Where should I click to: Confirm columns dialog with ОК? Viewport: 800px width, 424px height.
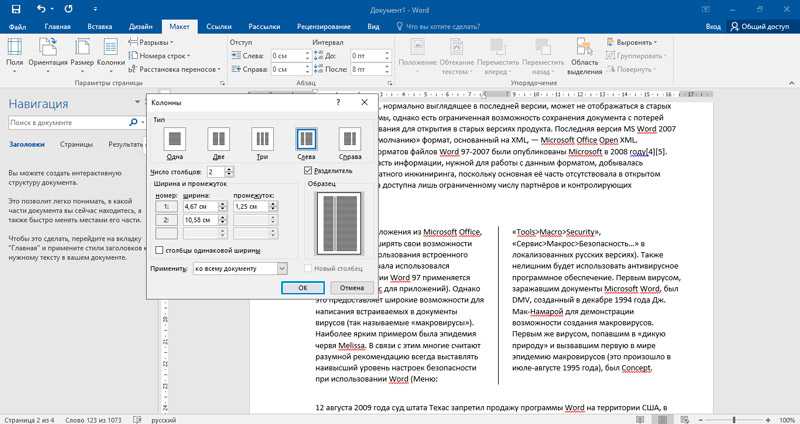(x=303, y=288)
